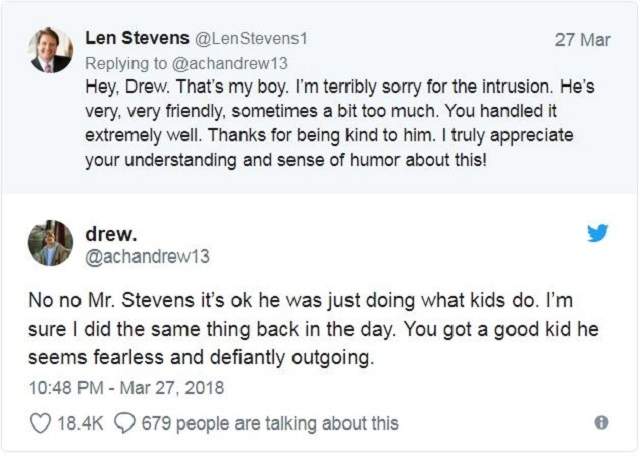Viewport: 640px width, 456px height.
Task: Click the 18.4K likes count
Action: 80,423
